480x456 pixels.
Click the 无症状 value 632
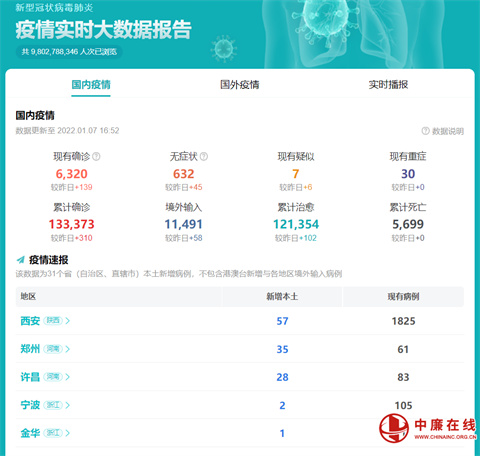coord(183,174)
